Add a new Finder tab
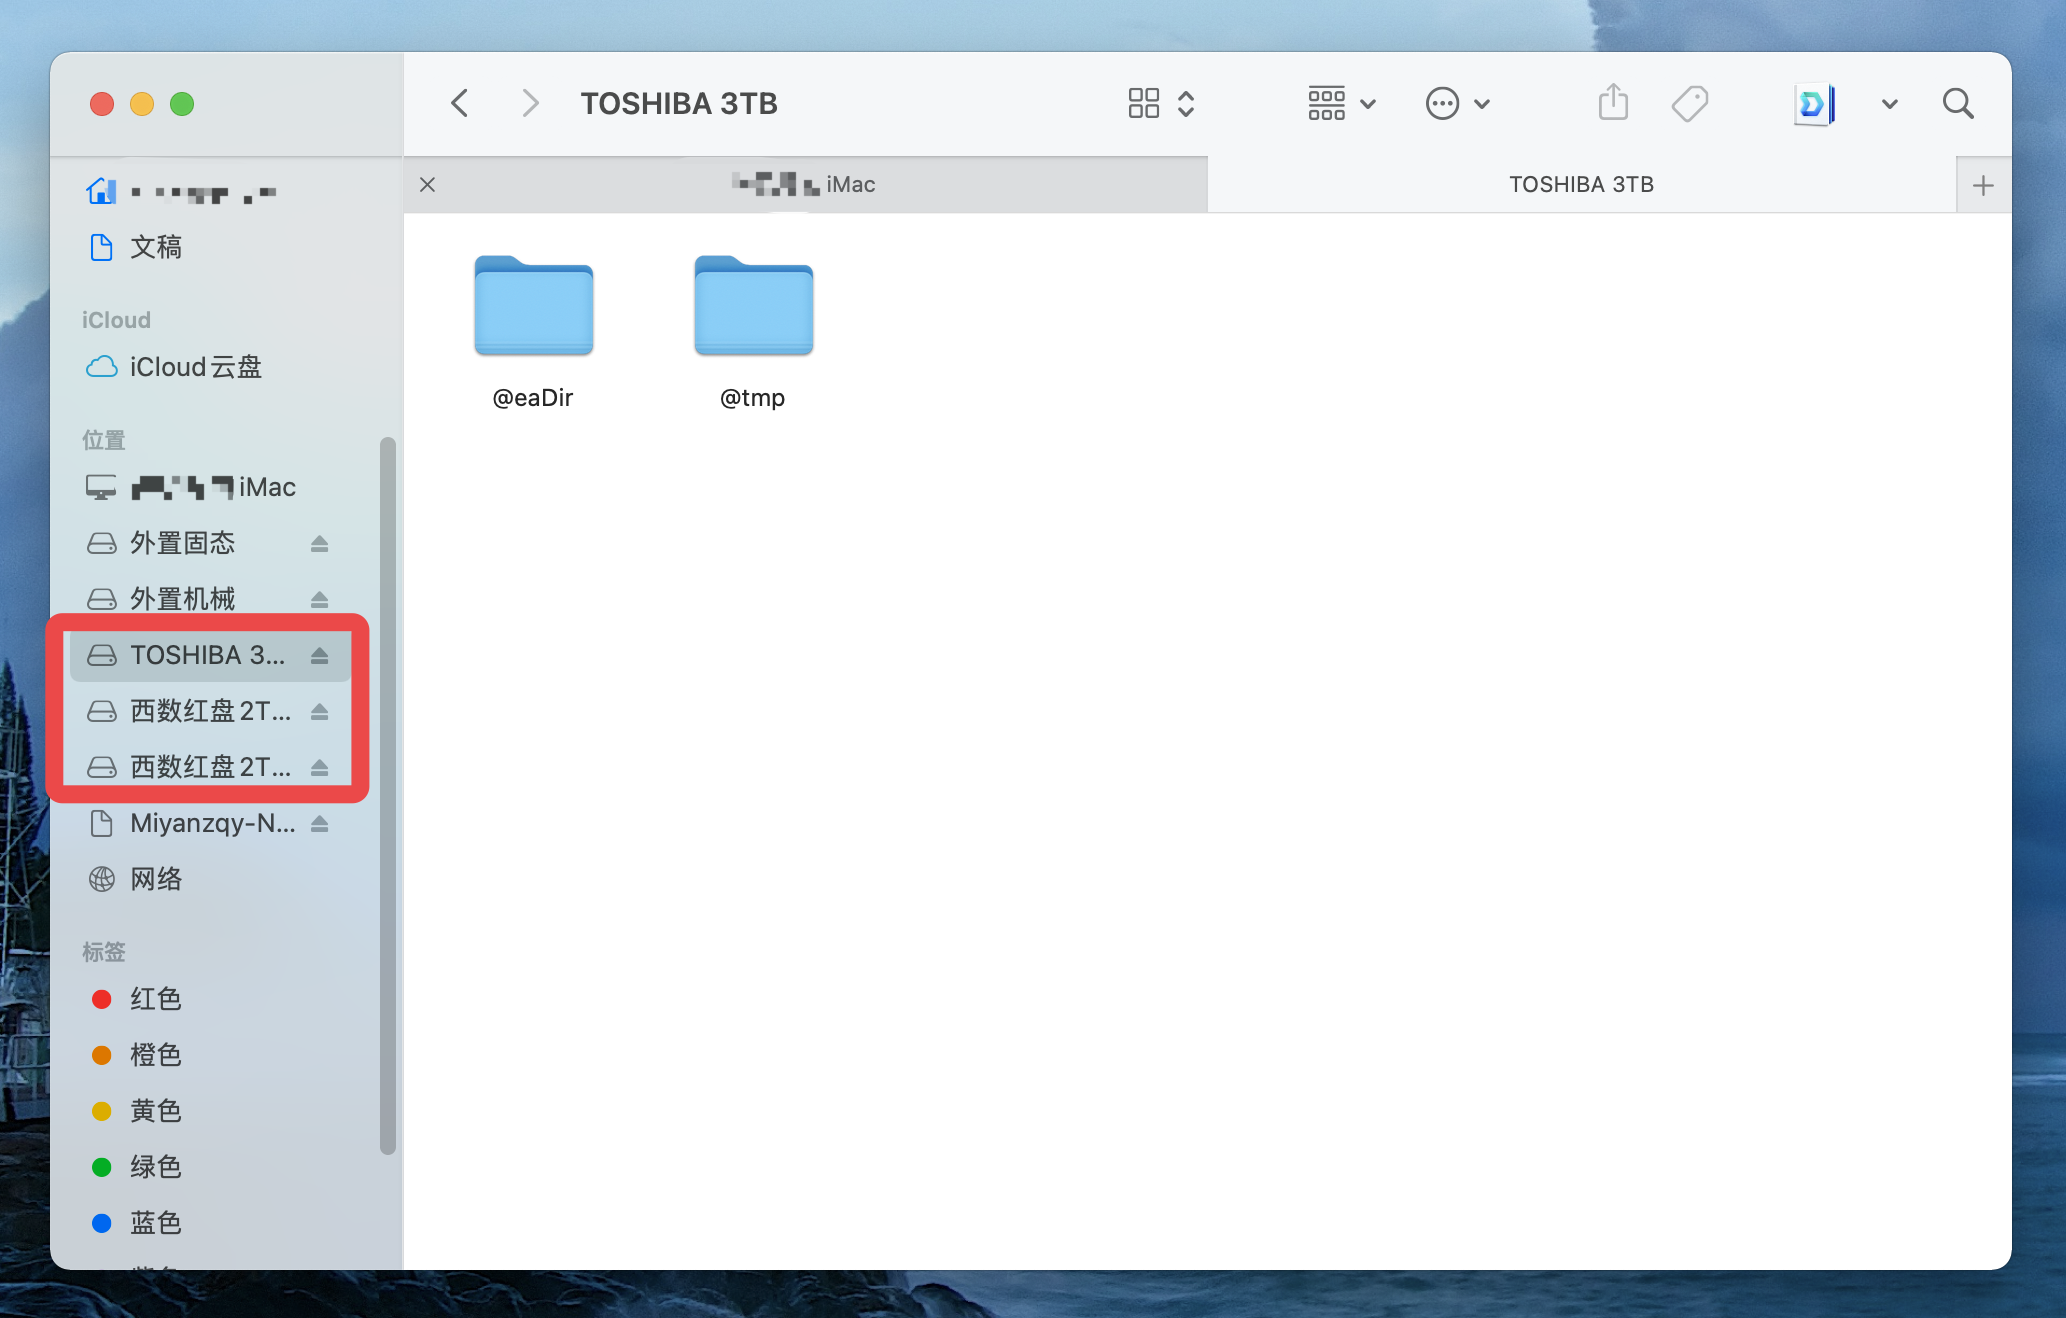The height and width of the screenshot is (1318, 2066). coord(1982,185)
